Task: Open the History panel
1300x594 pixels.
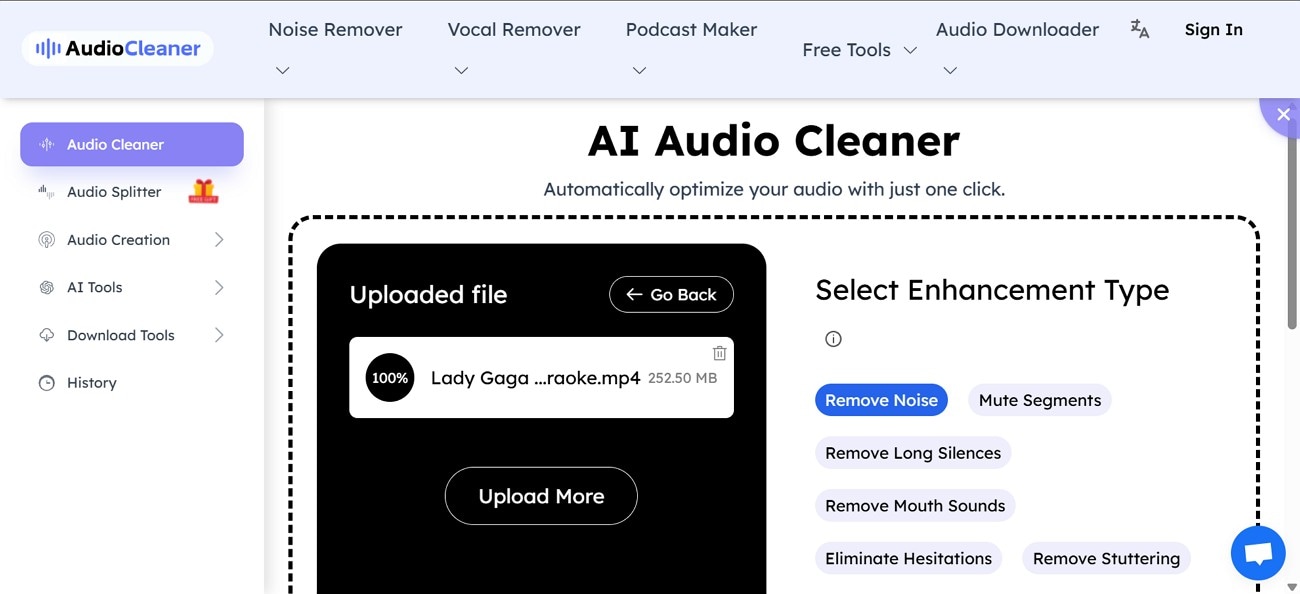Action: coord(91,382)
